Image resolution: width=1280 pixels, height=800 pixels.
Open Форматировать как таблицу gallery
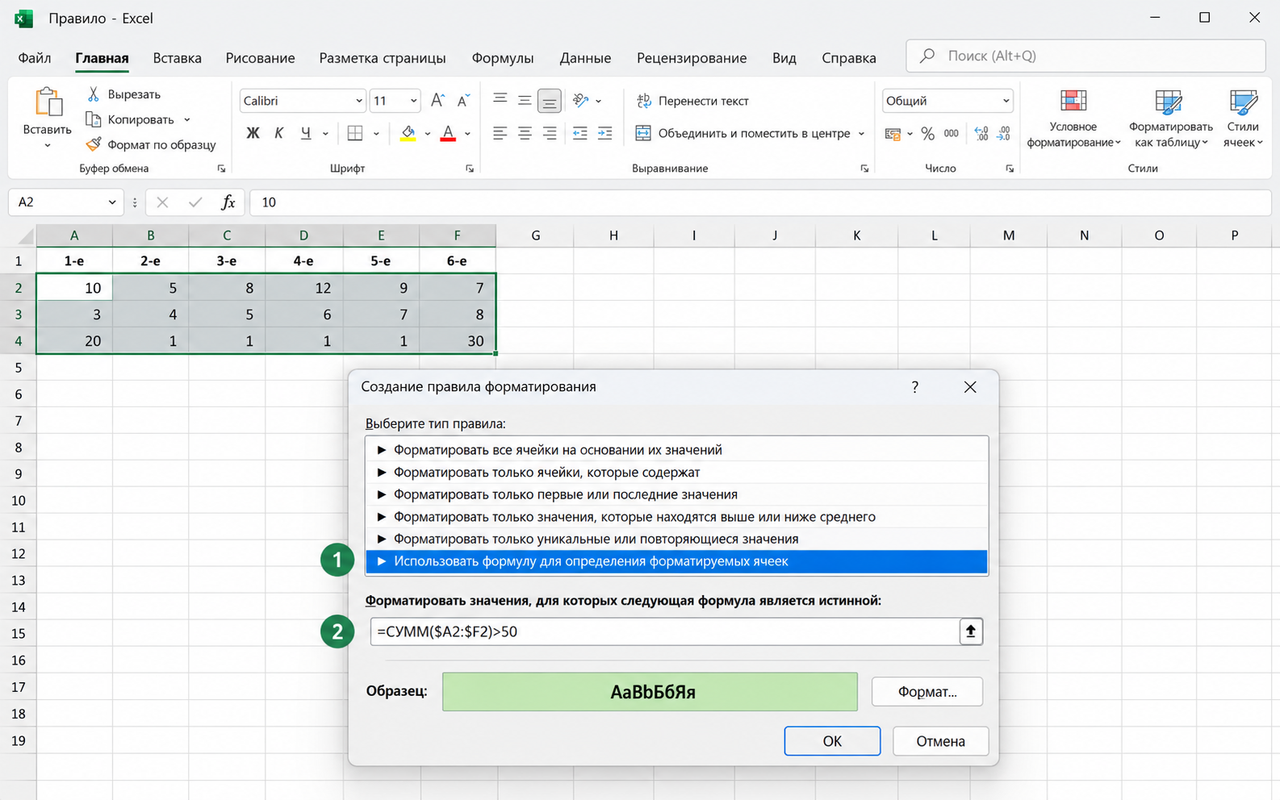1171,119
